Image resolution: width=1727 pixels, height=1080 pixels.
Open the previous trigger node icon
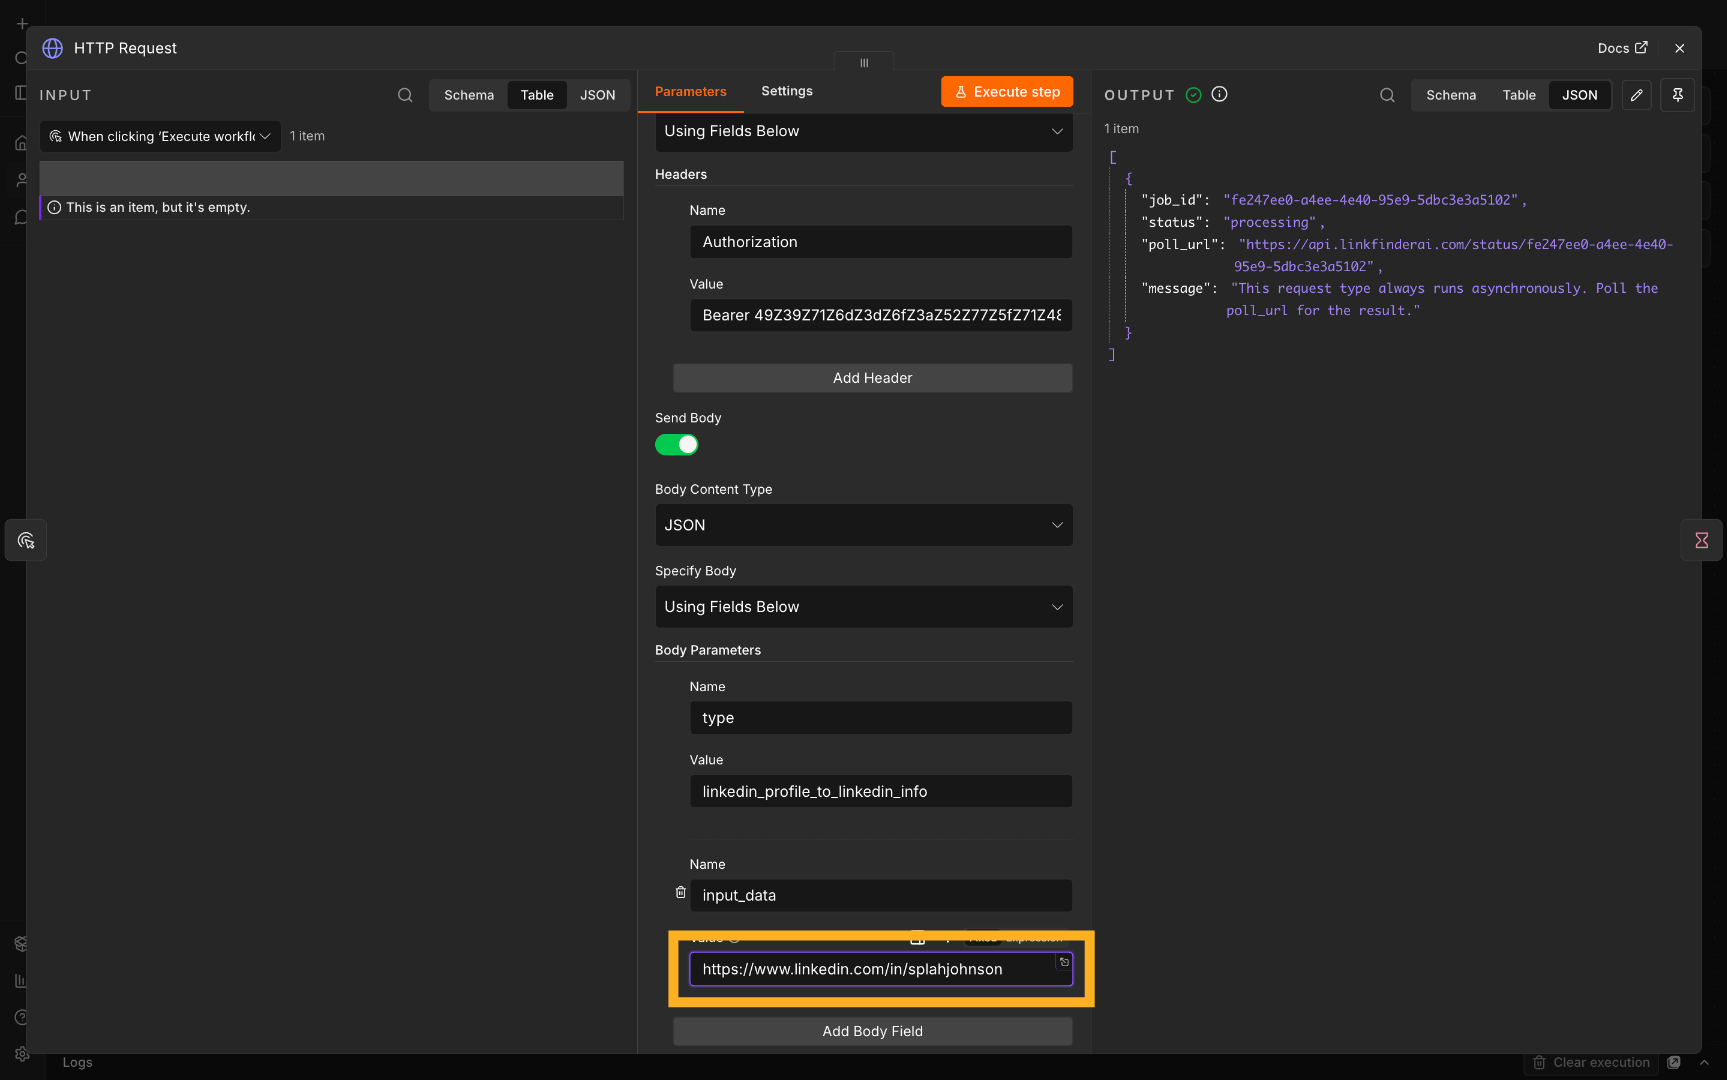(26, 541)
